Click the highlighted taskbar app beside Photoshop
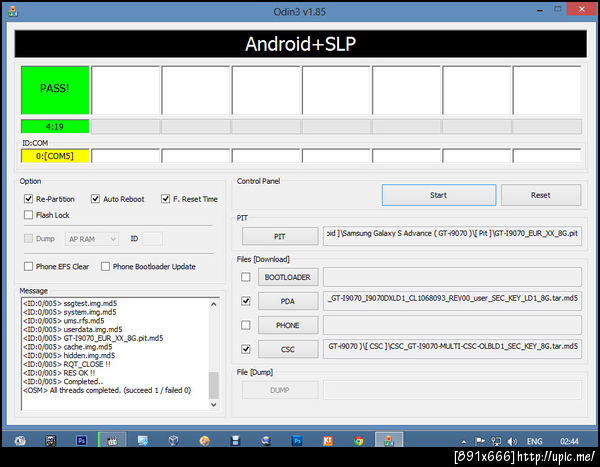This screenshot has width=600, height=467. click(112, 440)
